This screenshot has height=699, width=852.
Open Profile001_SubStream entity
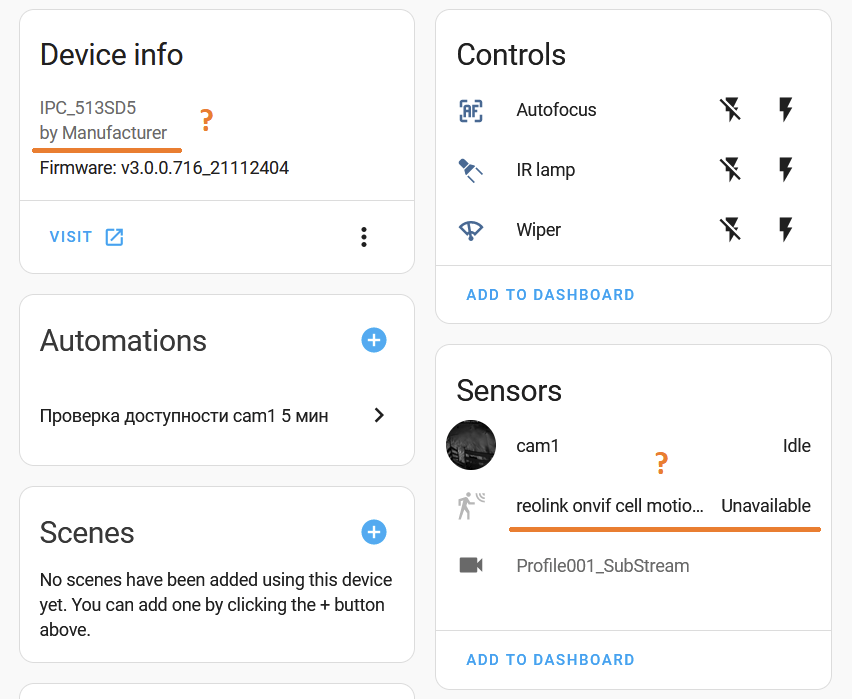603,566
